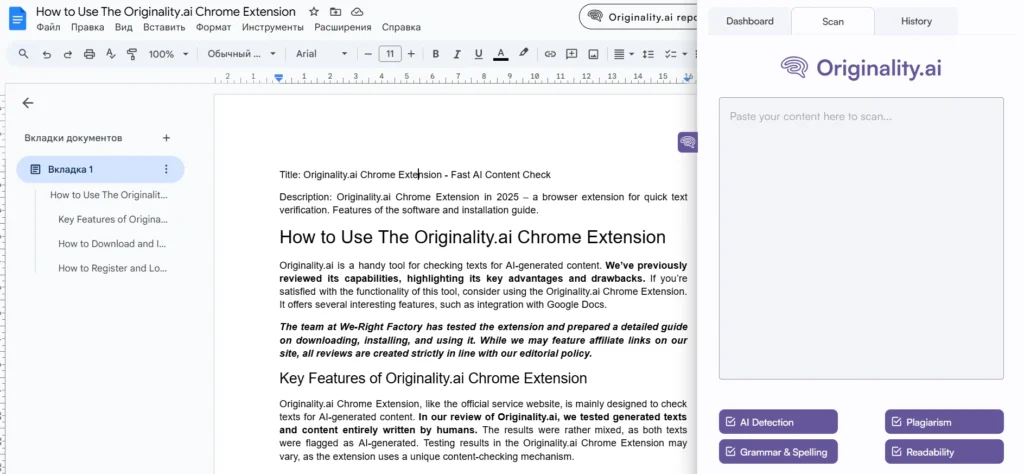The height and width of the screenshot is (474, 1024).
Task: Toggle bold formatting
Action: coord(436,54)
